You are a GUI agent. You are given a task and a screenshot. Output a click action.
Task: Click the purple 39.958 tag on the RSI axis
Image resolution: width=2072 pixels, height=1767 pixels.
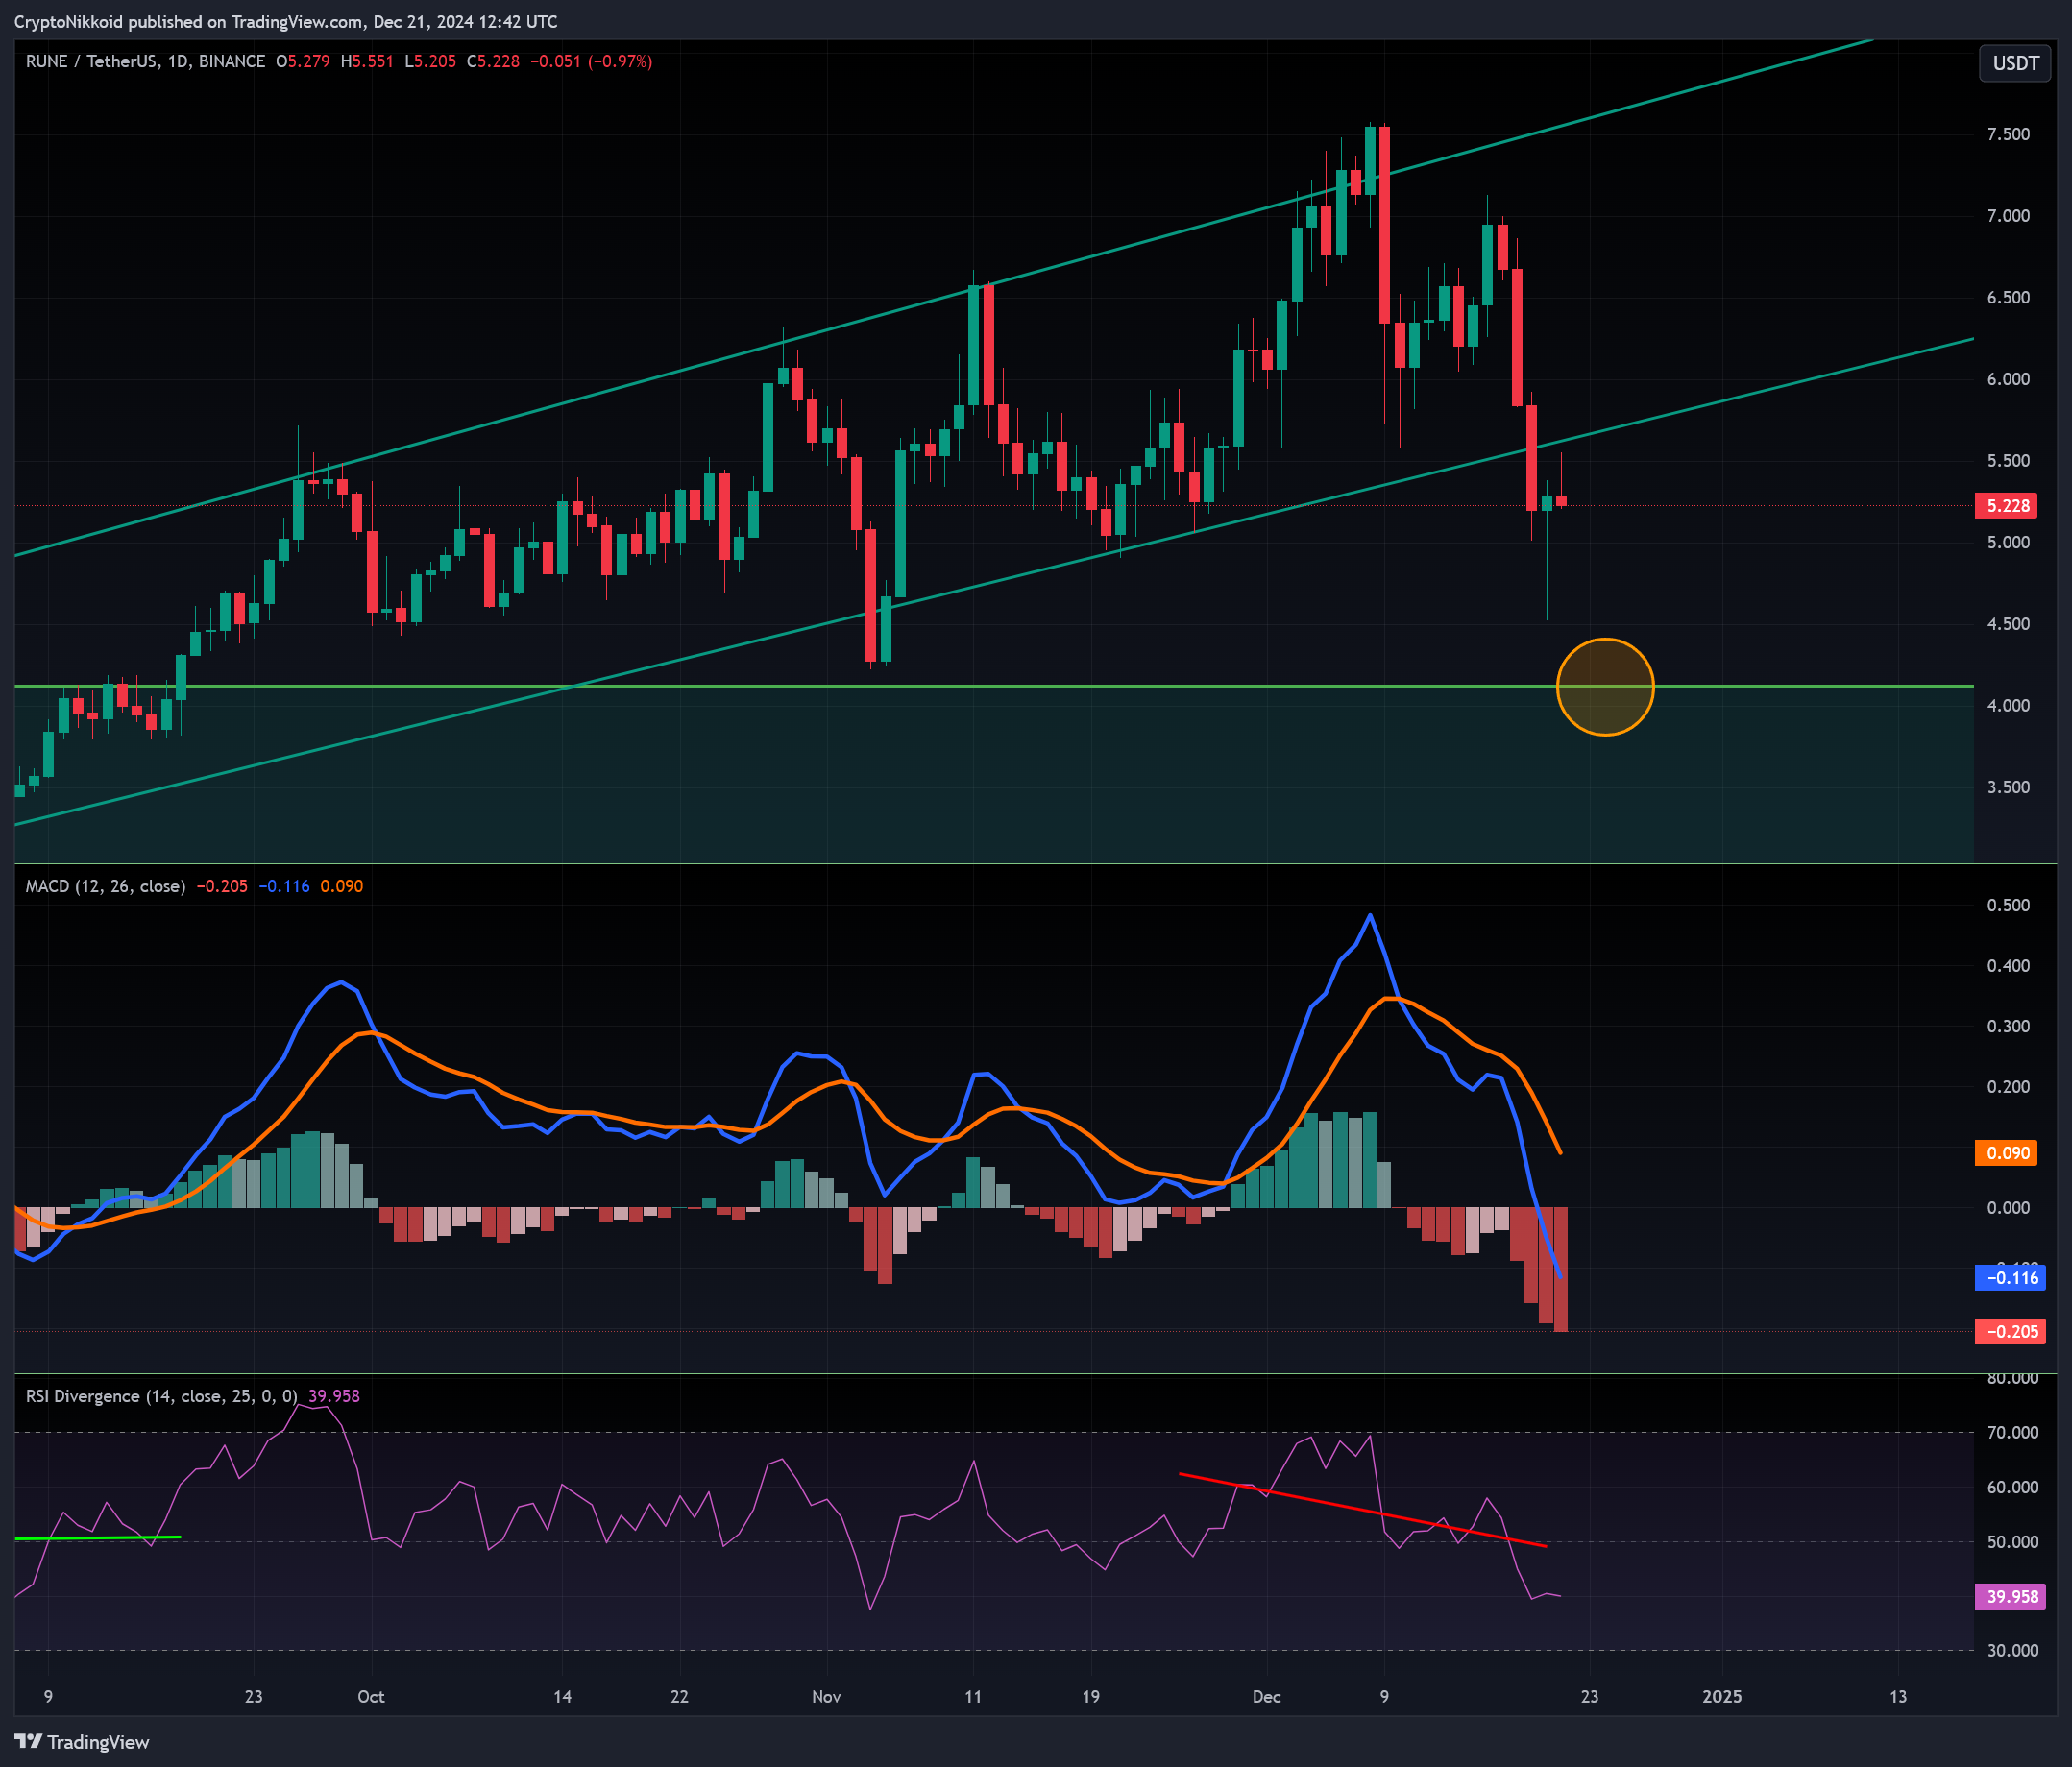coord(2010,1596)
